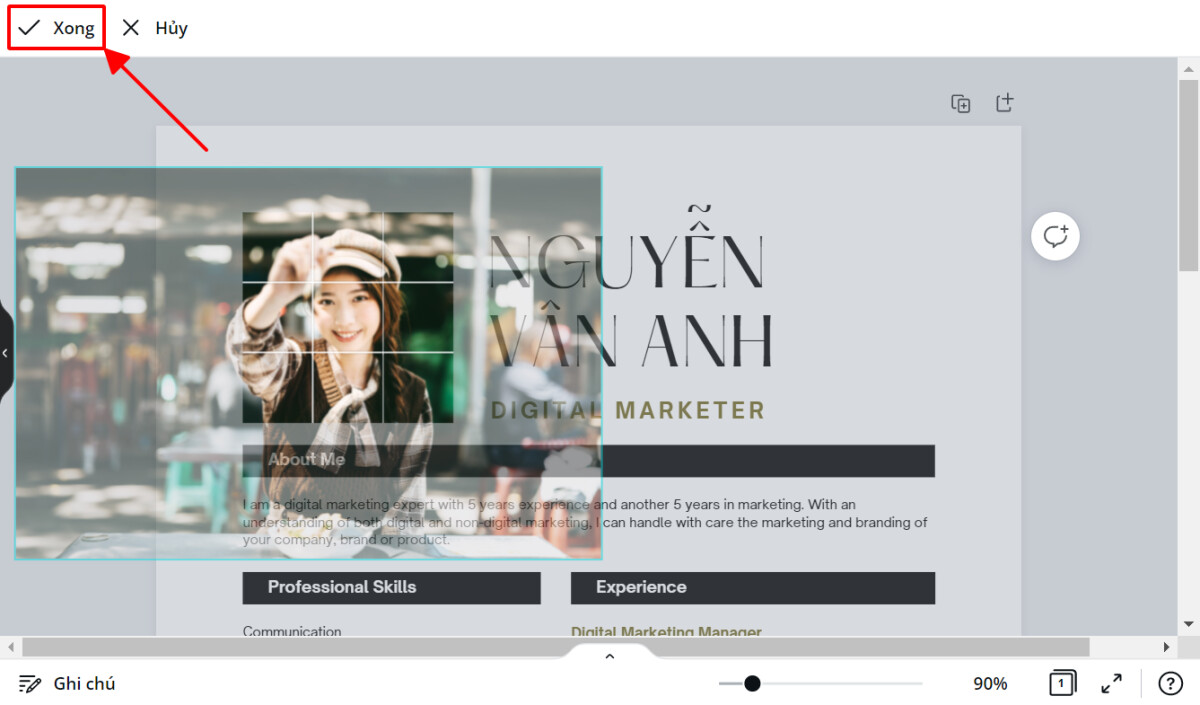Screen dimensions: 1200x705
Task: Open the 90% zoom level menu
Action: [990, 684]
